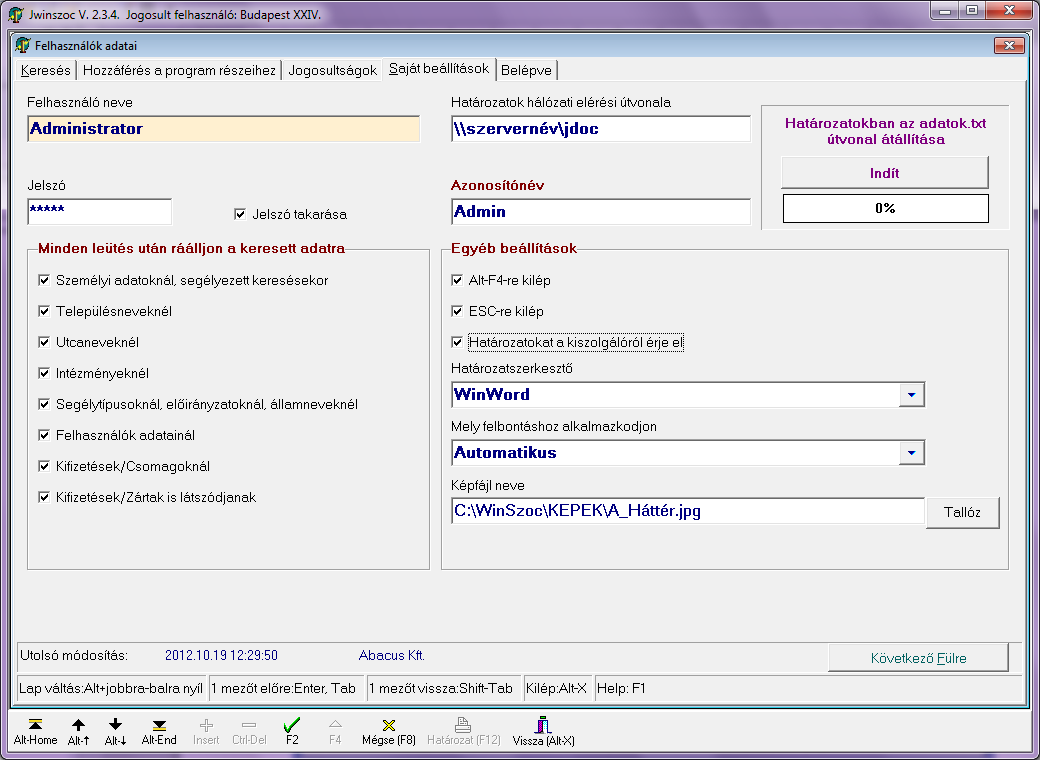Screen dimensions: 1040x760
Task: Toggle Kifizetések/Zártak is látszódjanak checkbox
Action: [44, 497]
